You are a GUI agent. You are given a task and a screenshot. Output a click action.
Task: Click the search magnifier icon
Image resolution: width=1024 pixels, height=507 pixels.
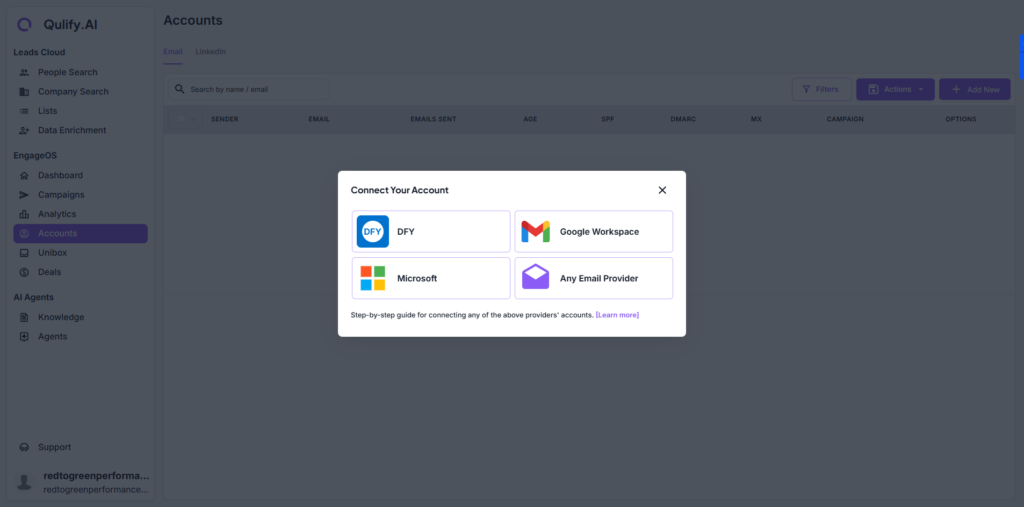point(180,89)
